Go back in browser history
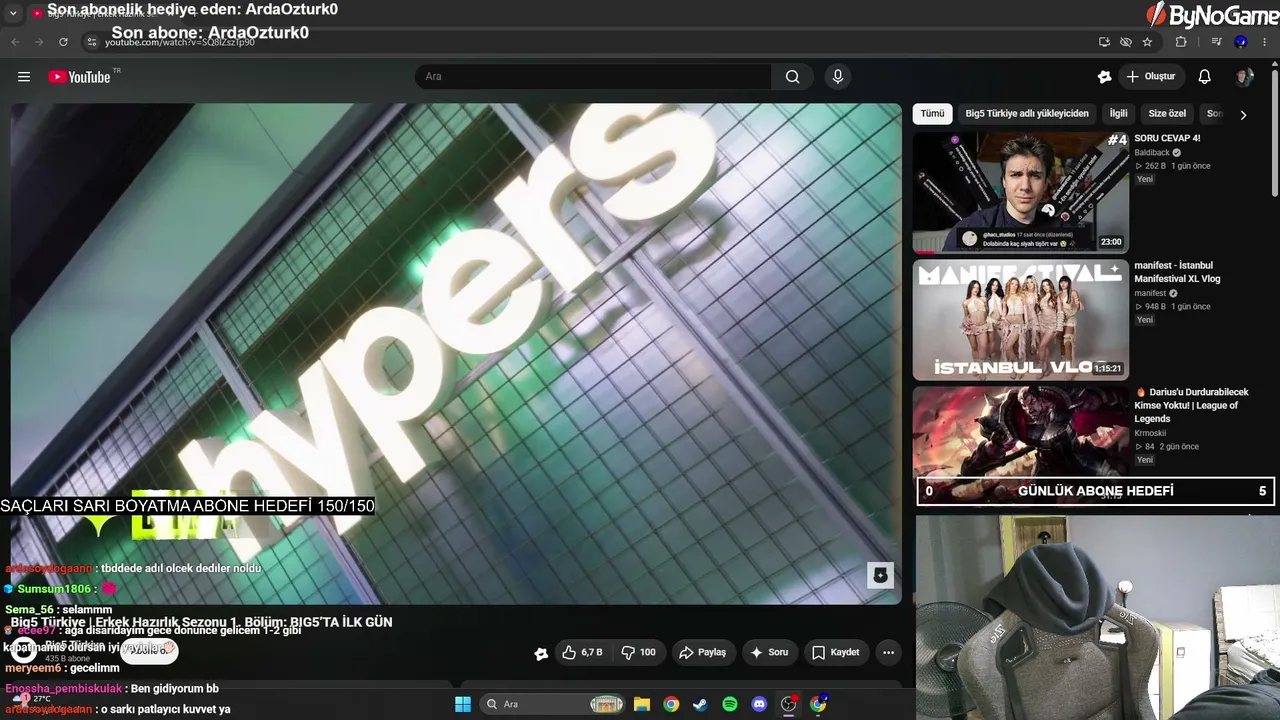This screenshot has height=720, width=1280. pyautogui.click(x=15, y=42)
